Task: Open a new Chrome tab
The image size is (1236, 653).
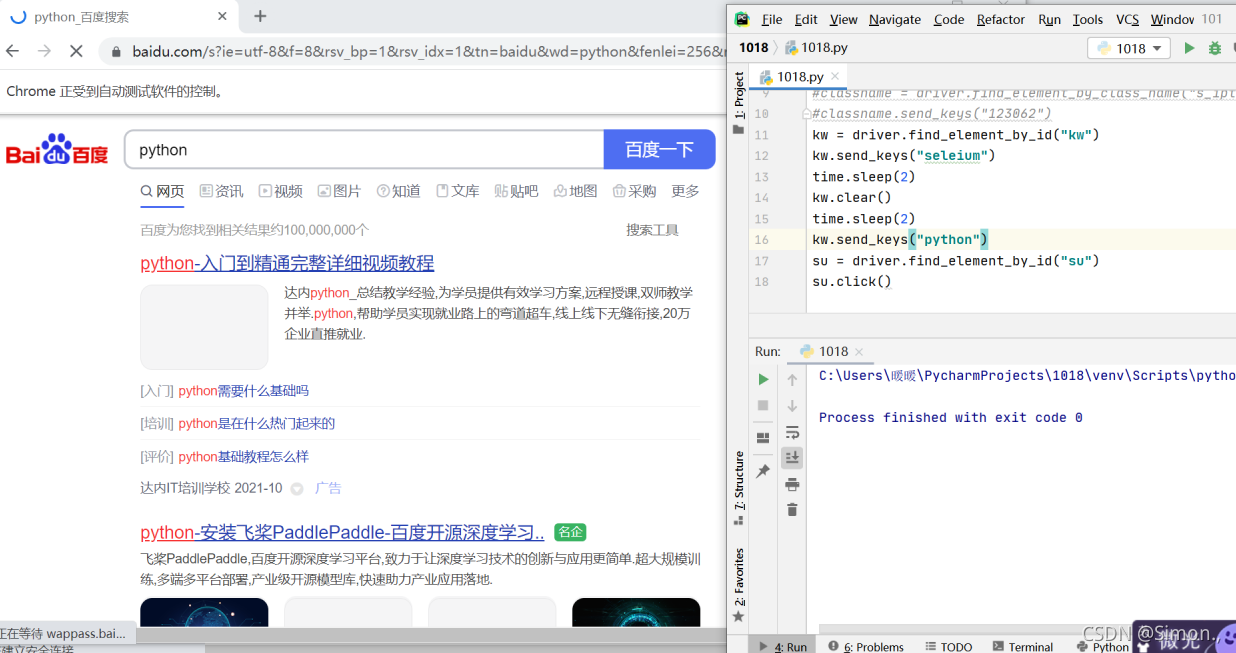Action: (260, 16)
